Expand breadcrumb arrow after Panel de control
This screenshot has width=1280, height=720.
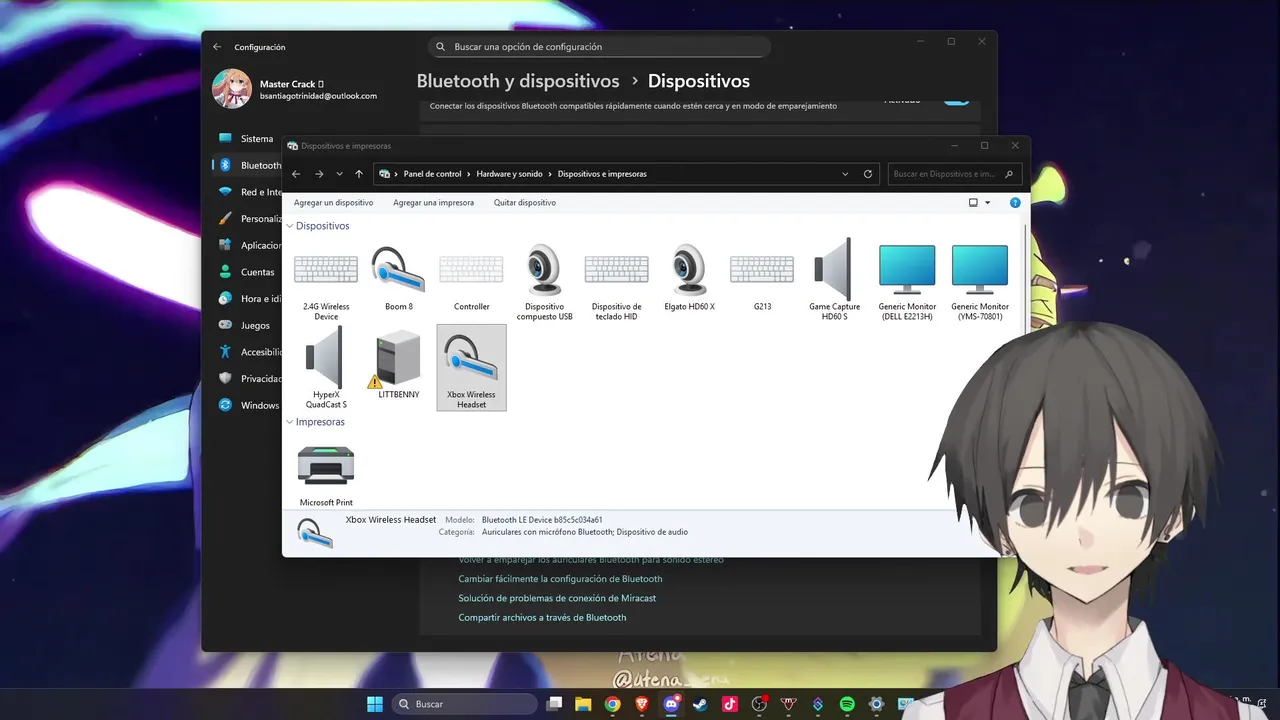(469, 174)
